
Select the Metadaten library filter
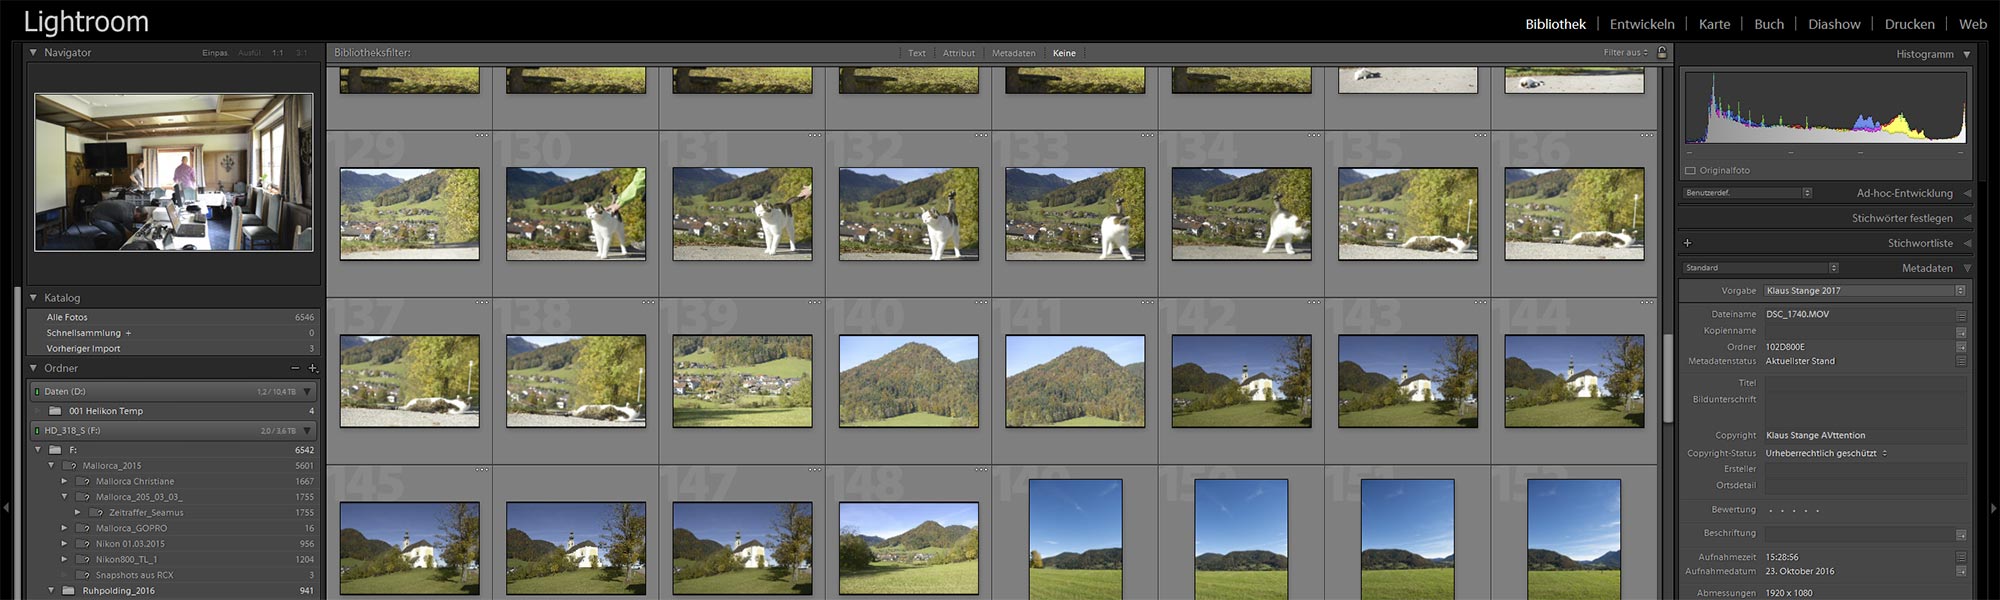[x=1013, y=53]
